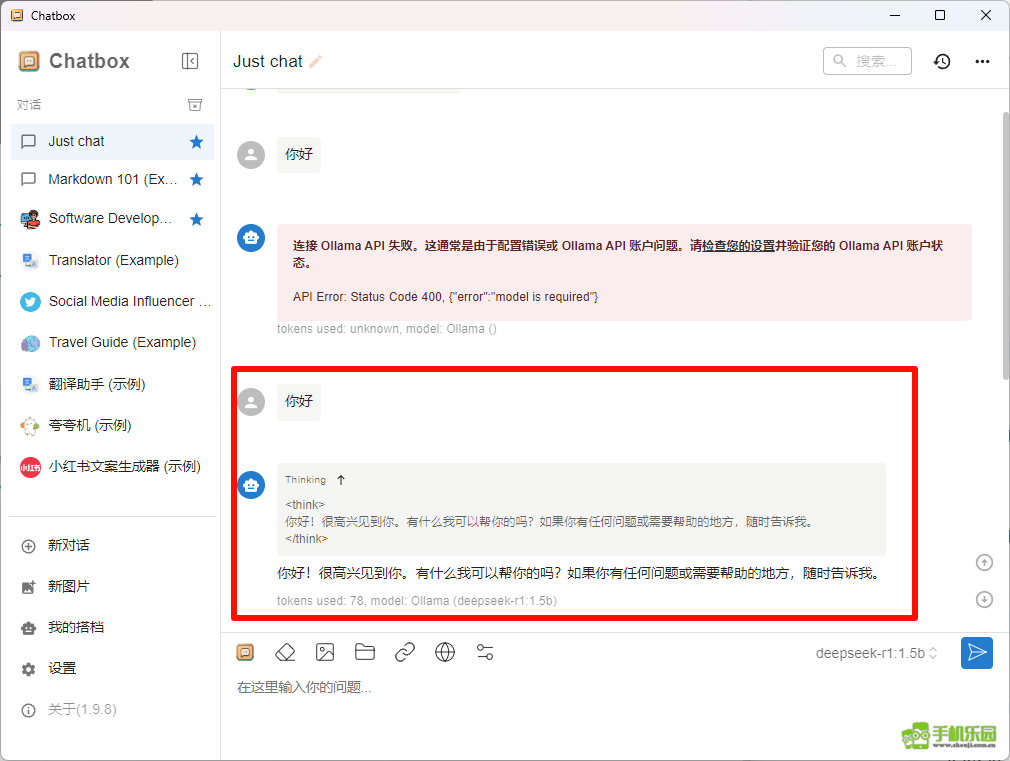The height and width of the screenshot is (761, 1010).
Task: Open chat history clock icon
Action: pyautogui.click(x=942, y=62)
